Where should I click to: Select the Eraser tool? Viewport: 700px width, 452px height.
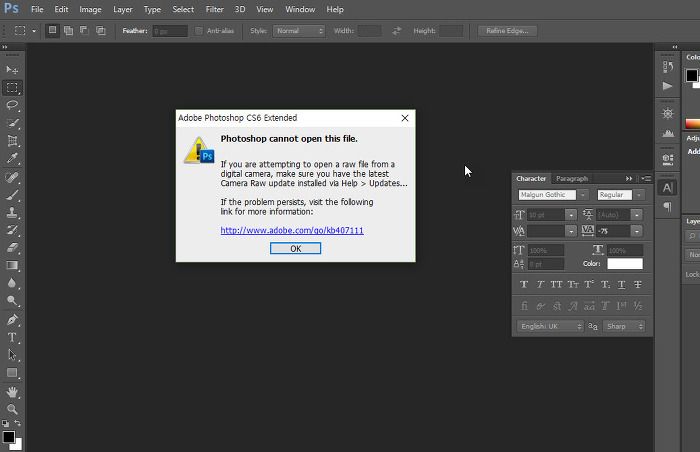pyautogui.click(x=12, y=248)
